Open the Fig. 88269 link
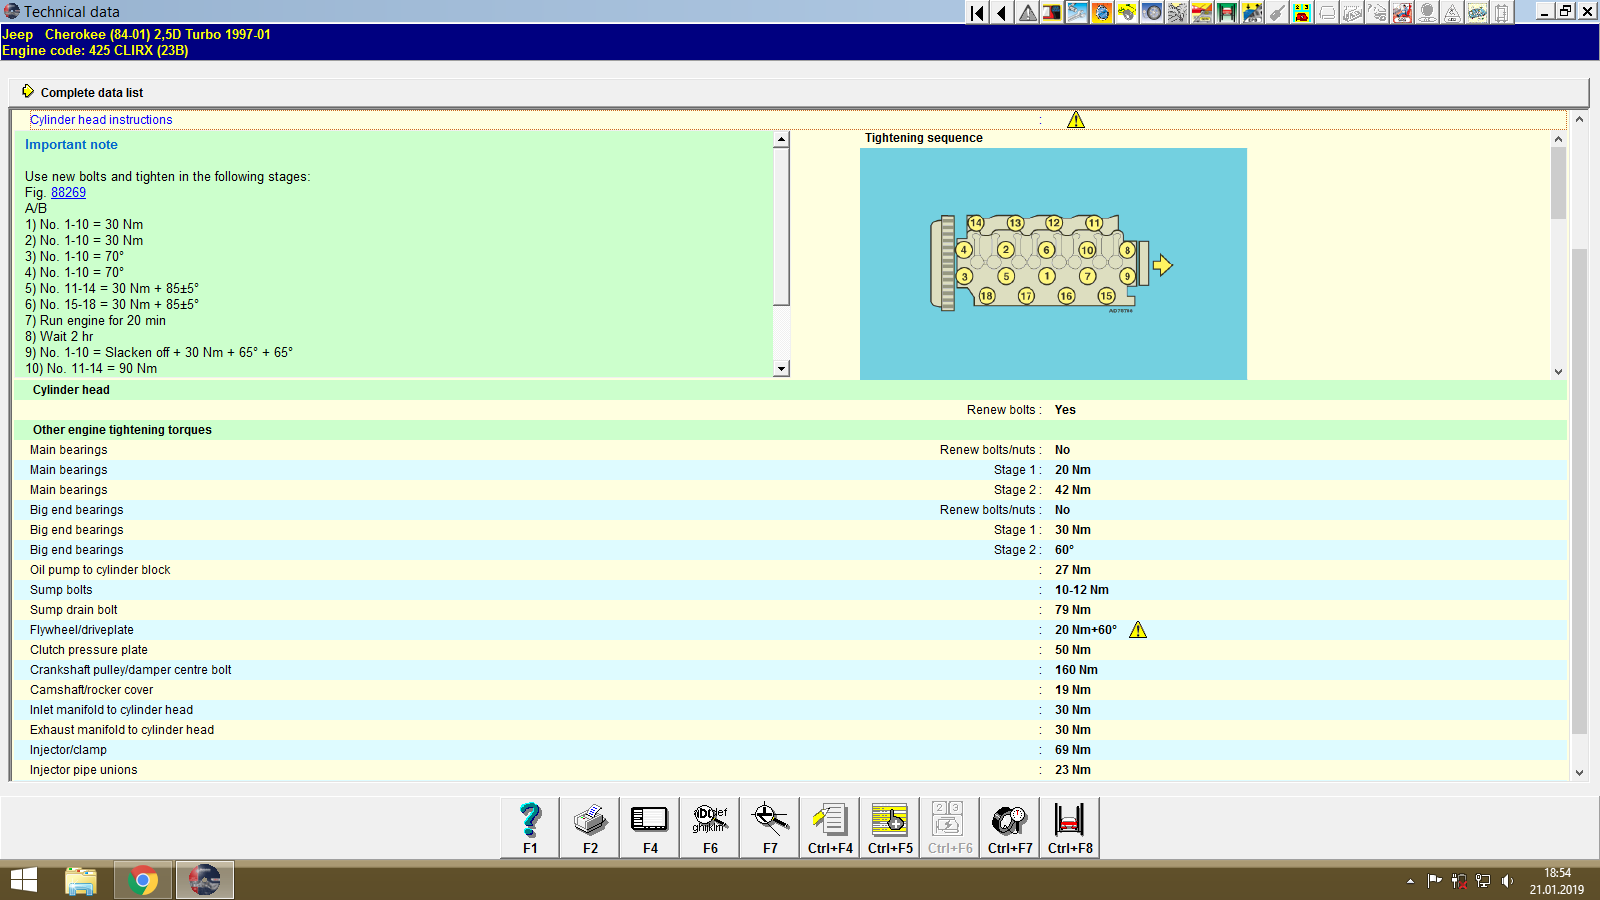Screen dimensions: 1600x900 68,192
